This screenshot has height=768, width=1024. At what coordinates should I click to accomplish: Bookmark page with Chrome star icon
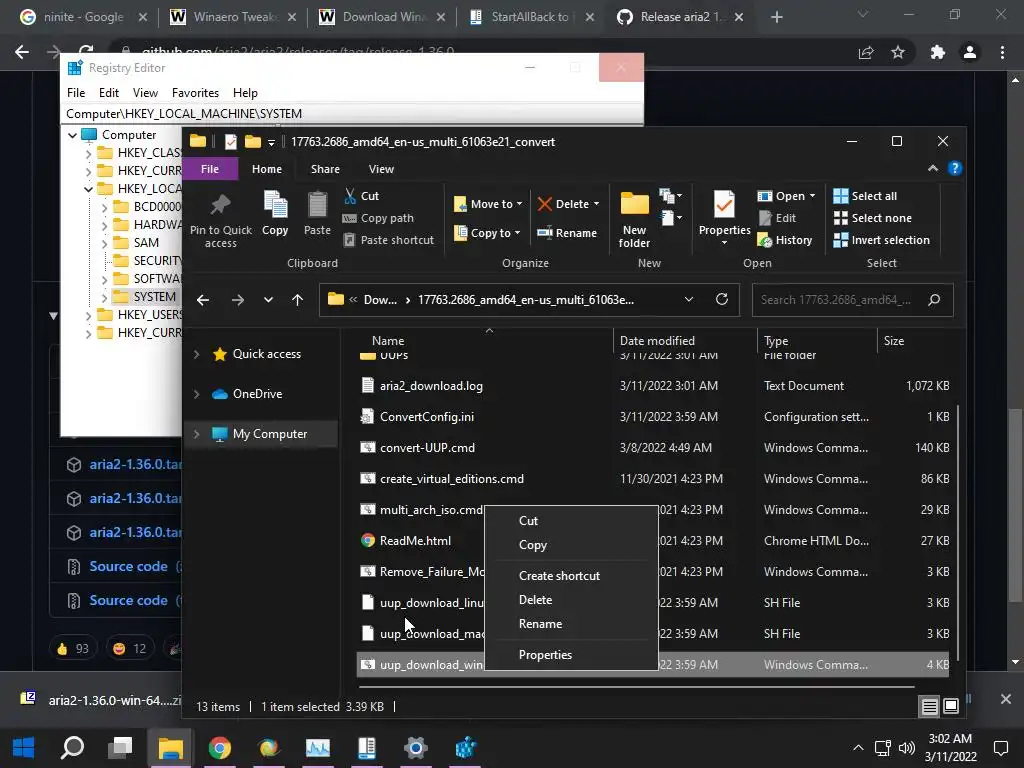(898, 52)
